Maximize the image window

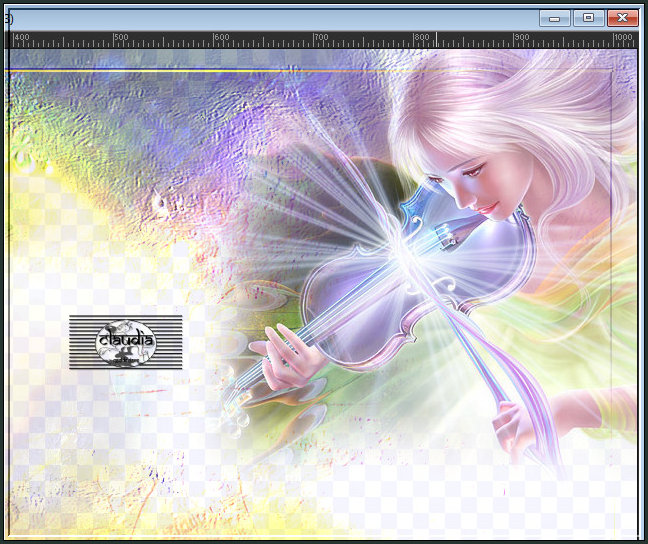pyautogui.click(x=588, y=18)
